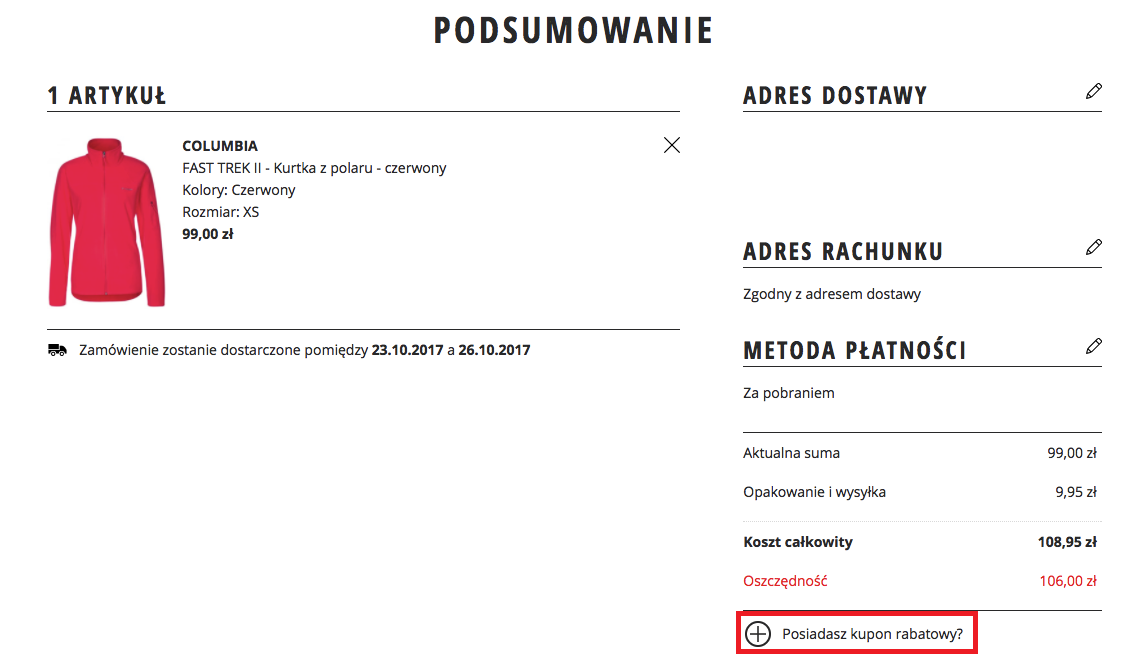Remove the Columbia jacket using the X icon
The width and height of the screenshot is (1143, 654).
point(671,145)
